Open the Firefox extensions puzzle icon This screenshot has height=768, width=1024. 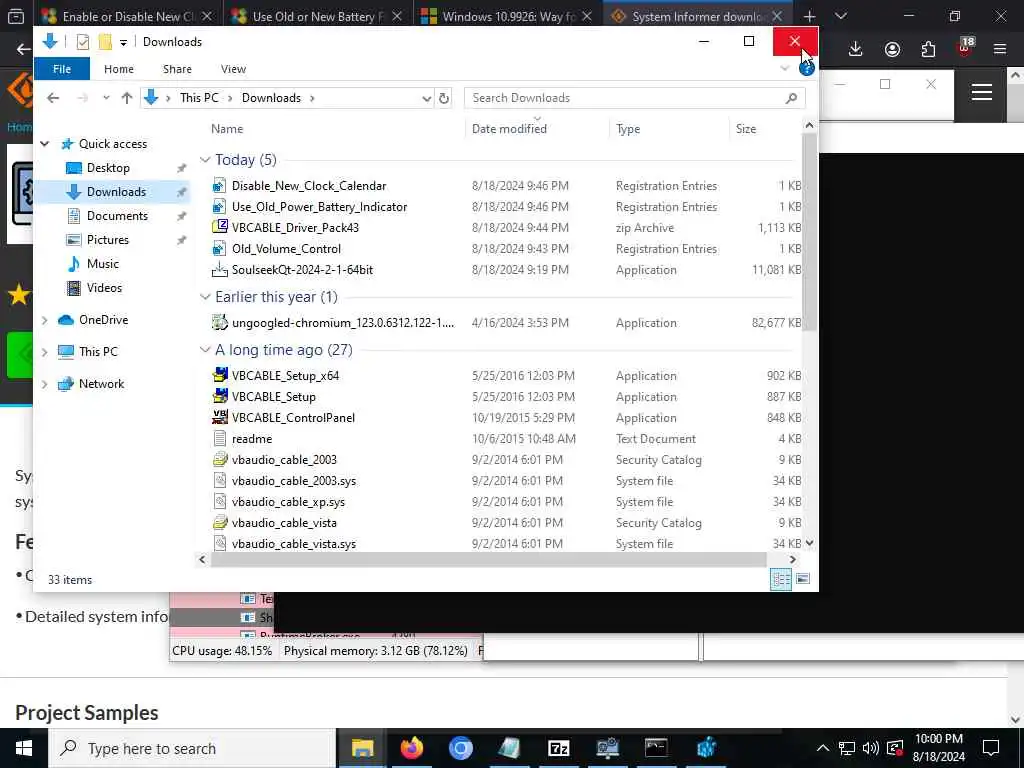(x=928, y=49)
